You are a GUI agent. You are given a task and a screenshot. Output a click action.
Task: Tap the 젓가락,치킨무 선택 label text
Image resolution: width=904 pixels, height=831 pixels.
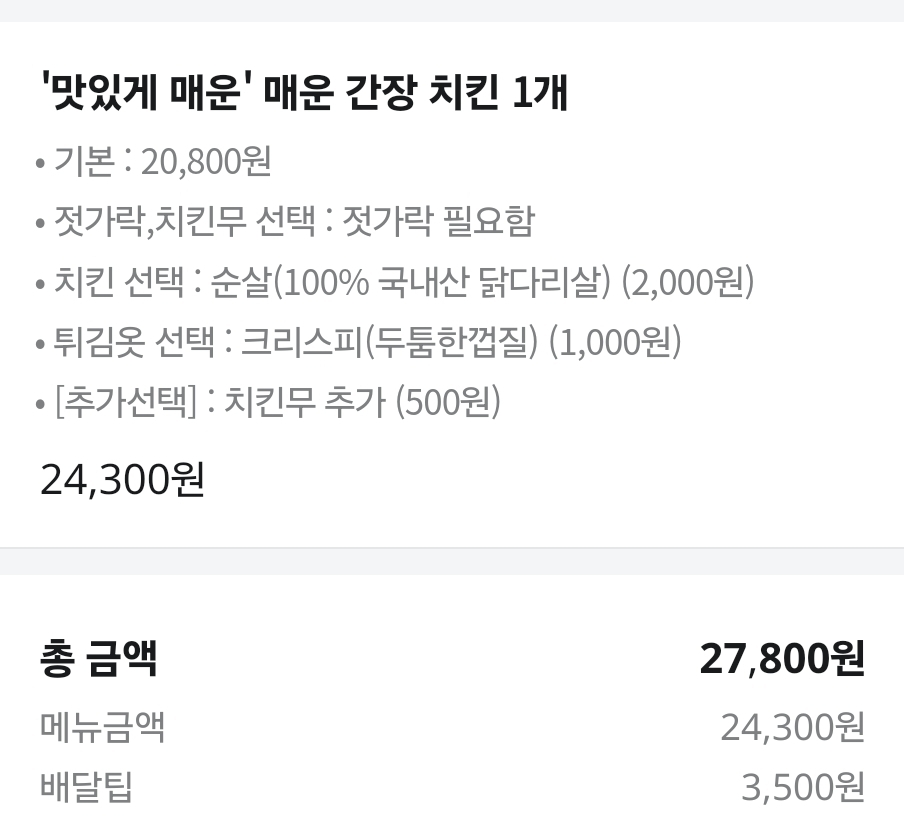pos(184,221)
